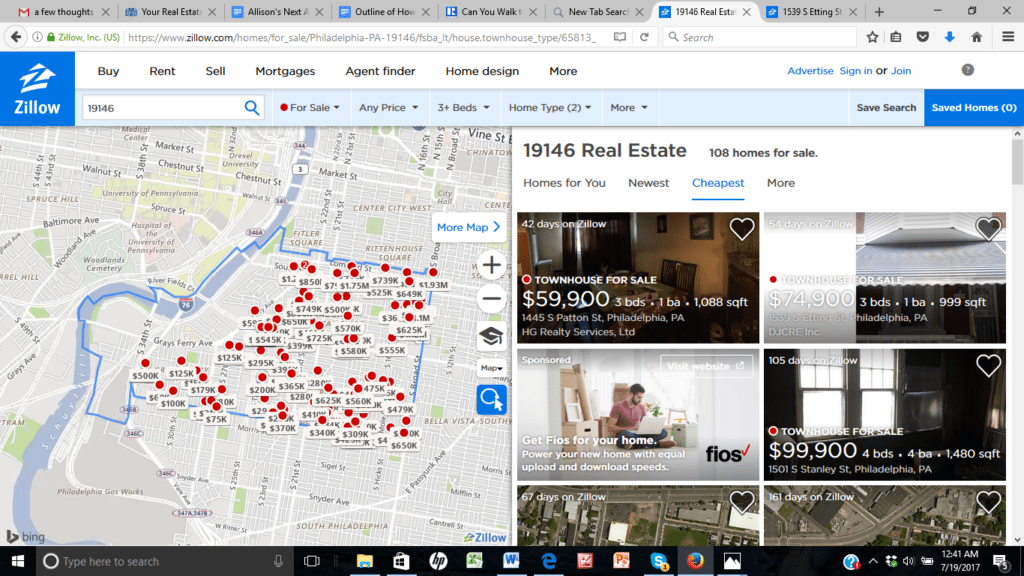Zoom out the map with minus button

pyautogui.click(x=491, y=298)
